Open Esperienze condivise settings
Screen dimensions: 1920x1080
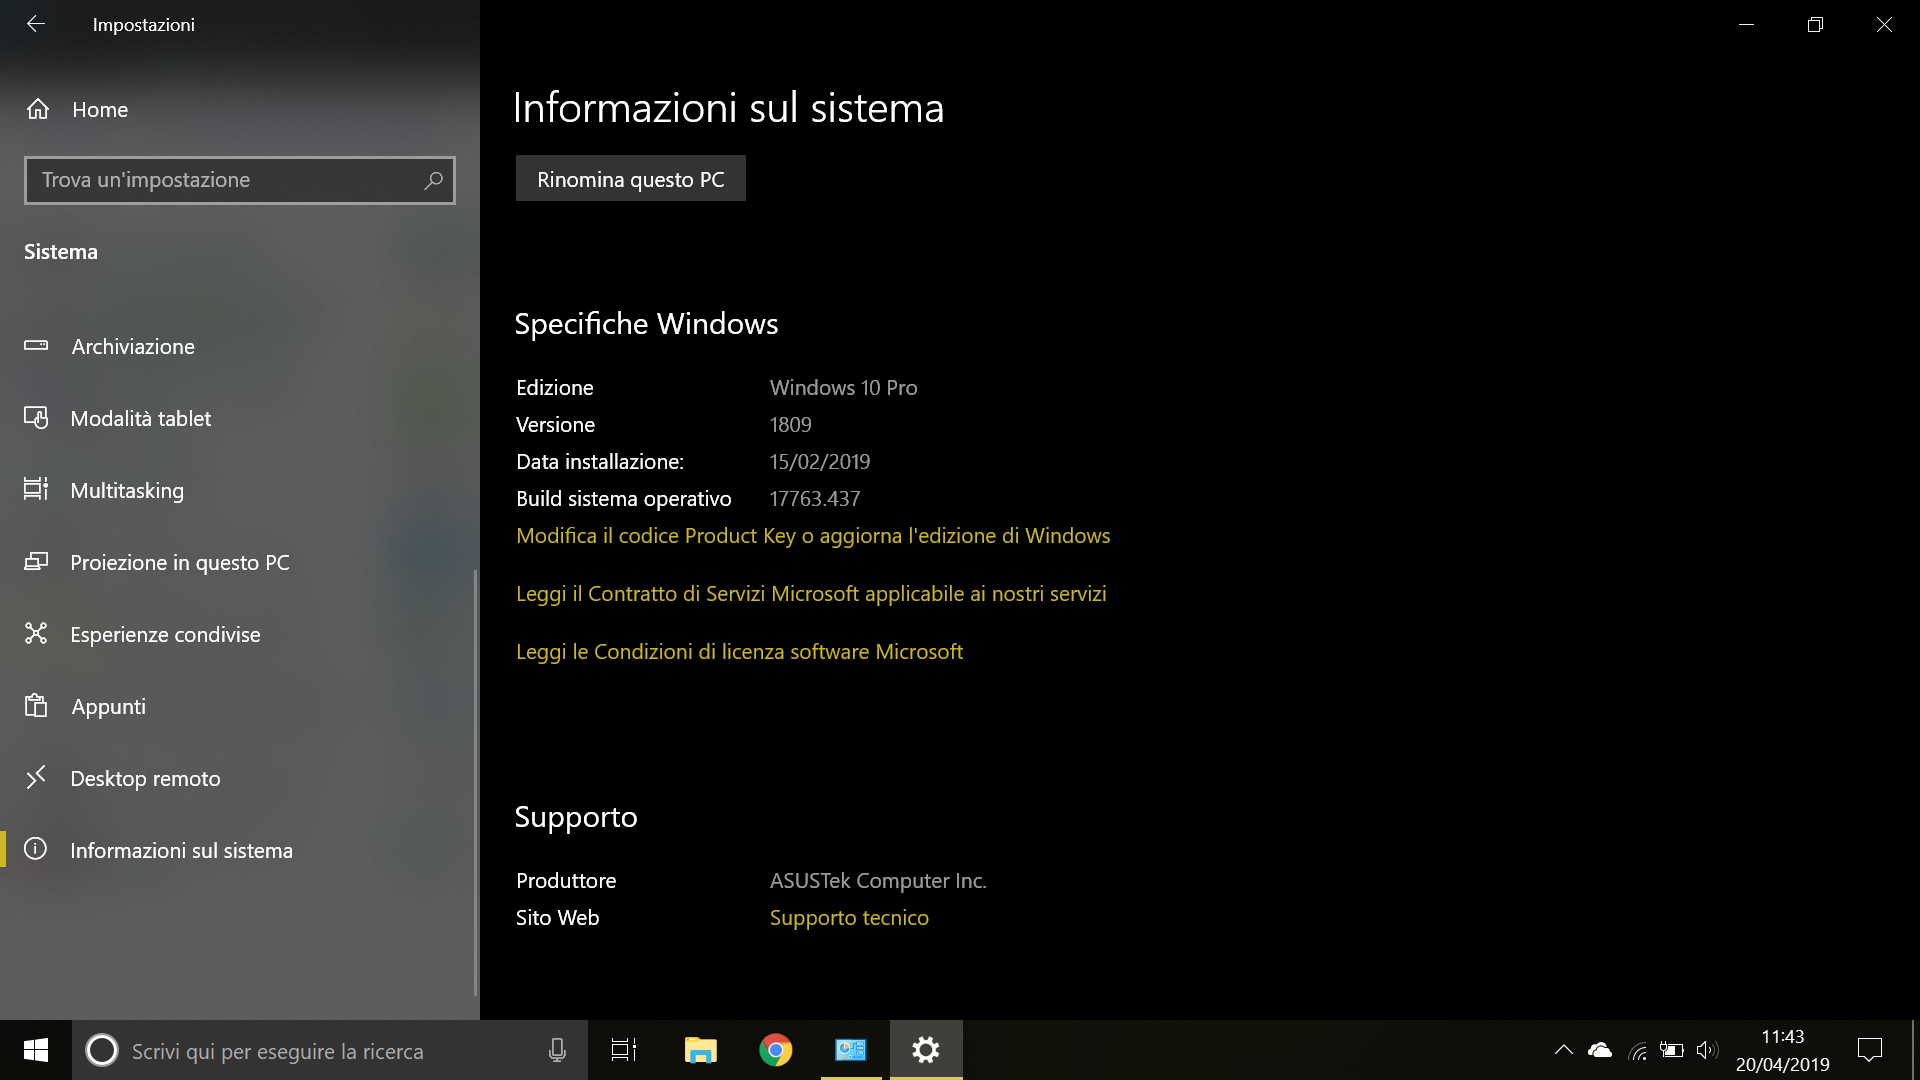(238, 634)
